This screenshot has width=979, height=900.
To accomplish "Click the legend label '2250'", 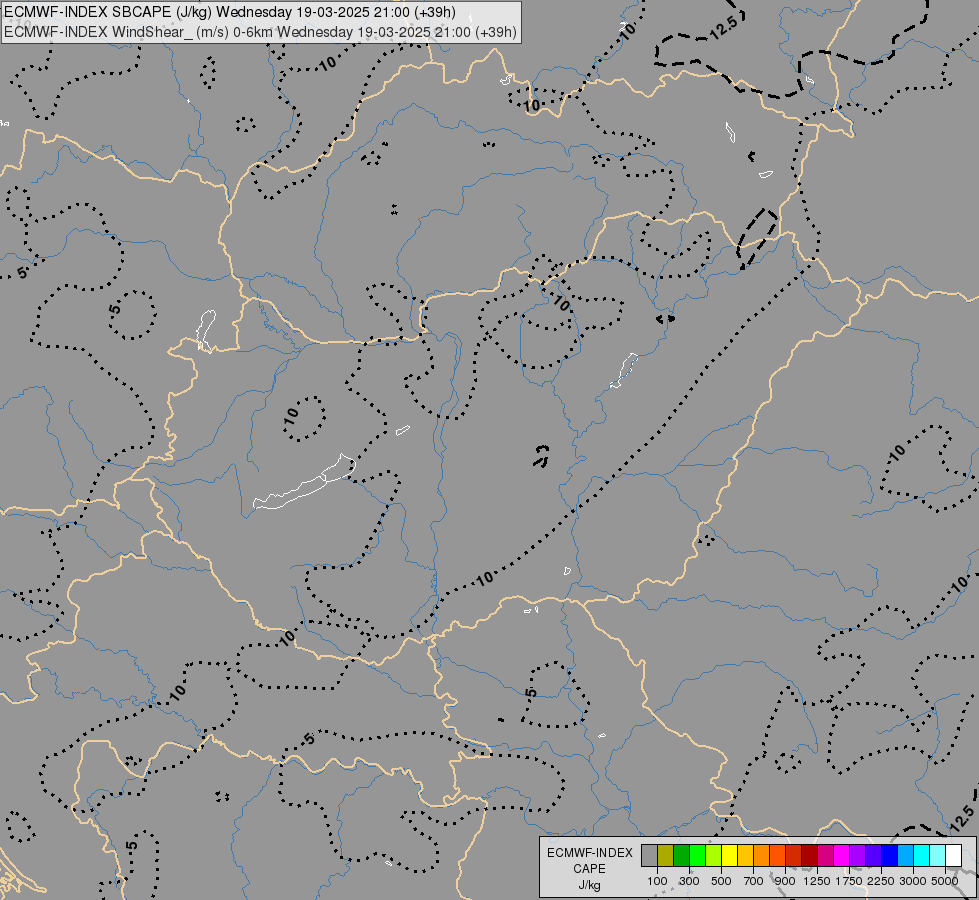I will pos(881,881).
